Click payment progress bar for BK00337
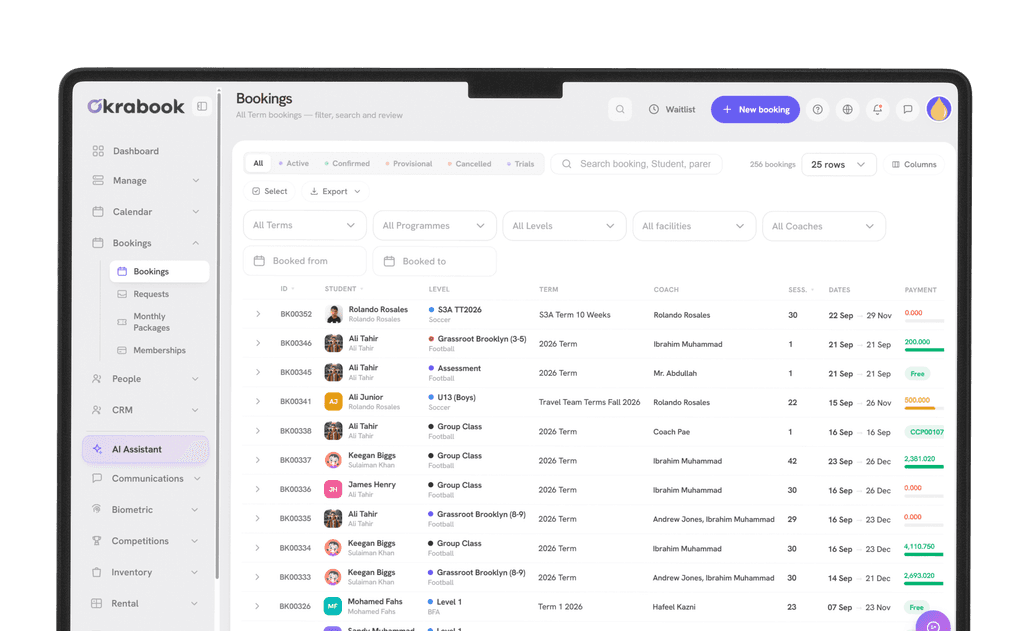The width and height of the screenshot is (1024, 631). pos(924,466)
